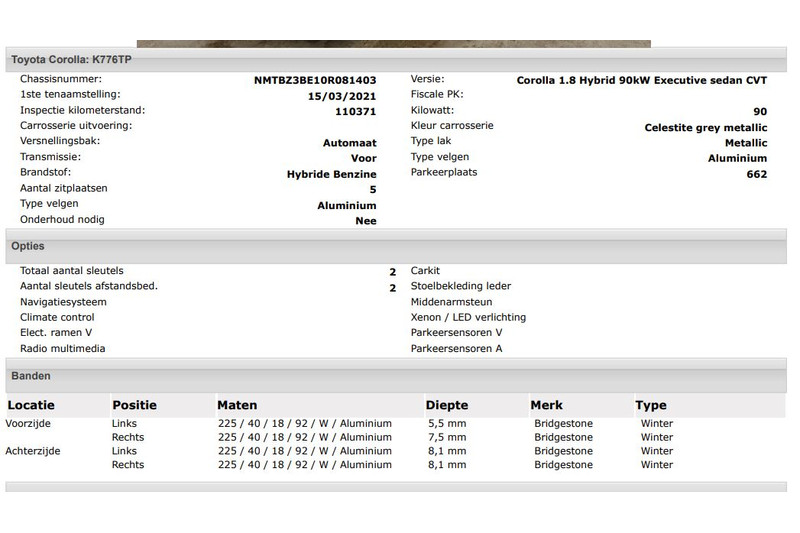Click the vehicle photo strip at top
Viewport: 800px width, 533px height.
tap(393, 43)
